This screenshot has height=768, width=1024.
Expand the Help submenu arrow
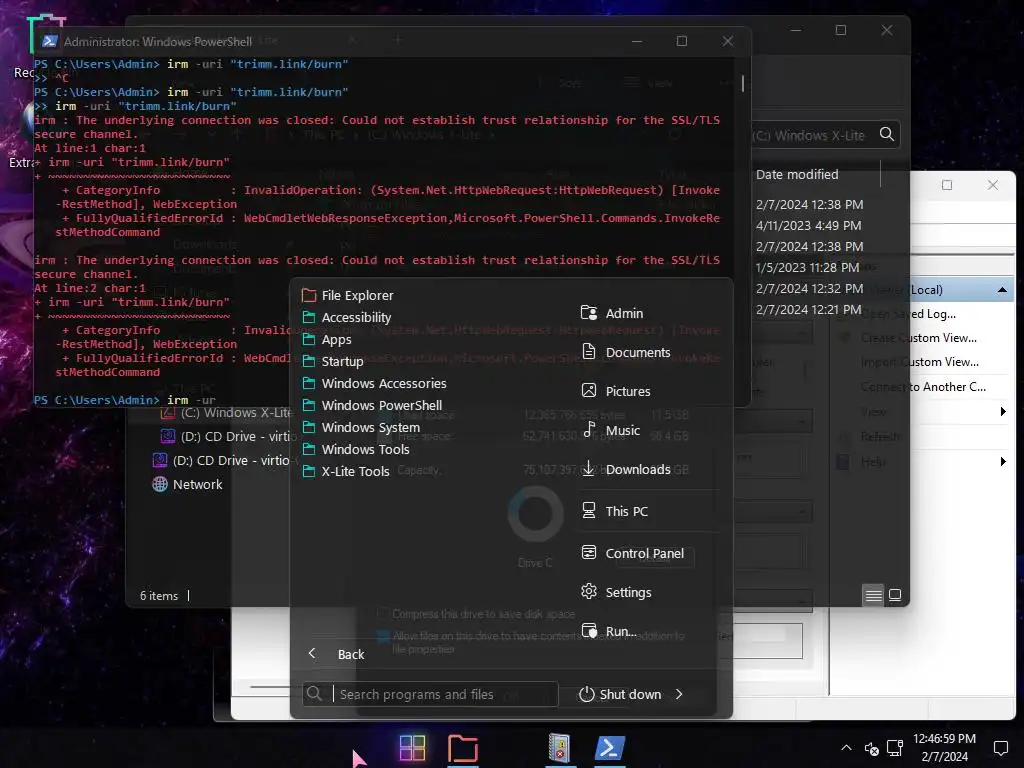(x=1002, y=462)
